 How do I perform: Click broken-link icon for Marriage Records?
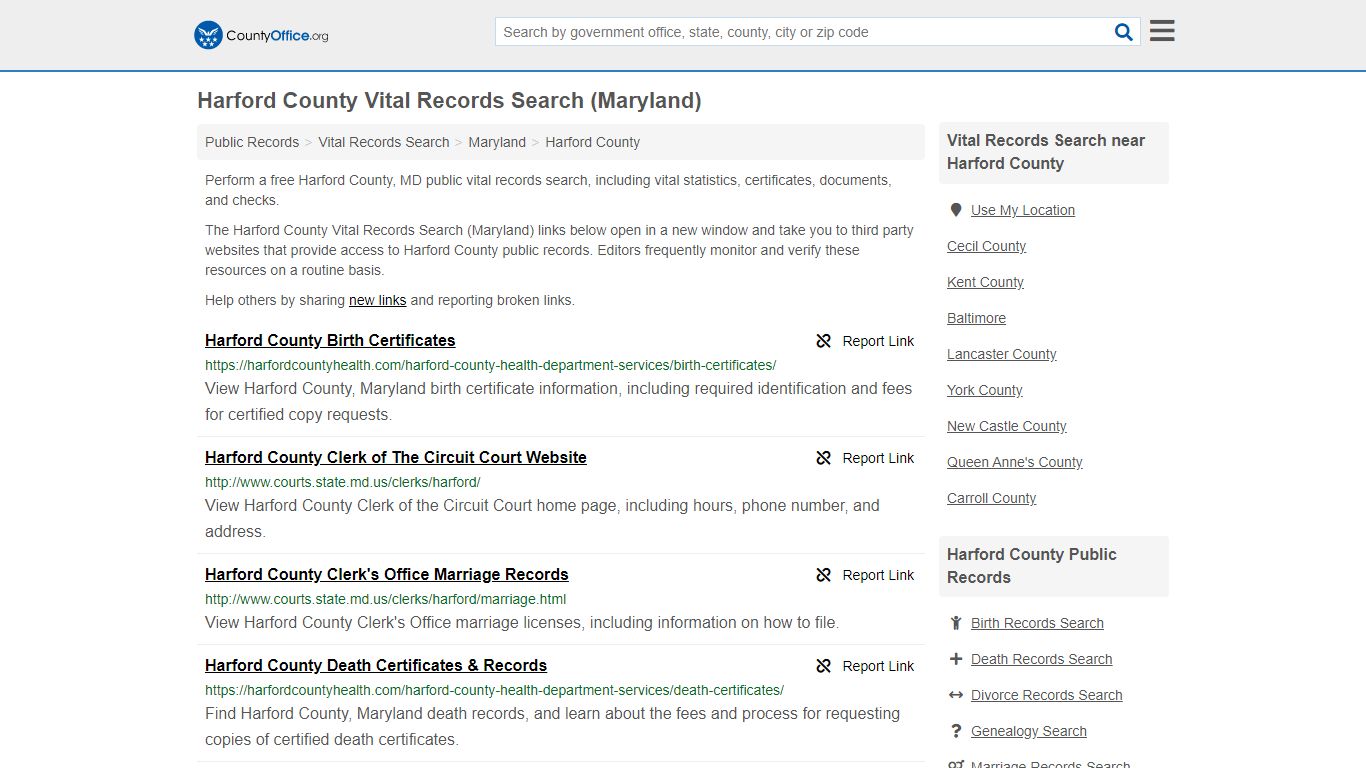[x=824, y=575]
